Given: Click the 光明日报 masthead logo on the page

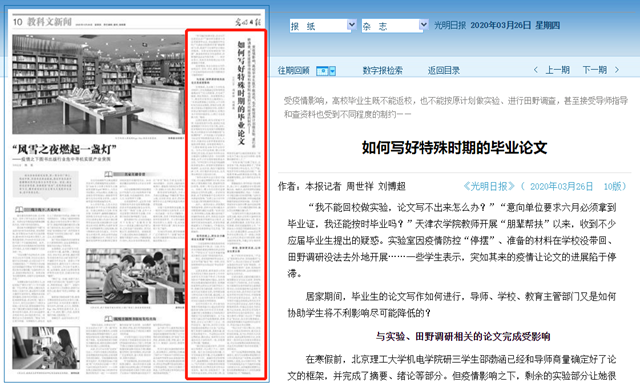Looking at the screenshot, I should tap(248, 22).
